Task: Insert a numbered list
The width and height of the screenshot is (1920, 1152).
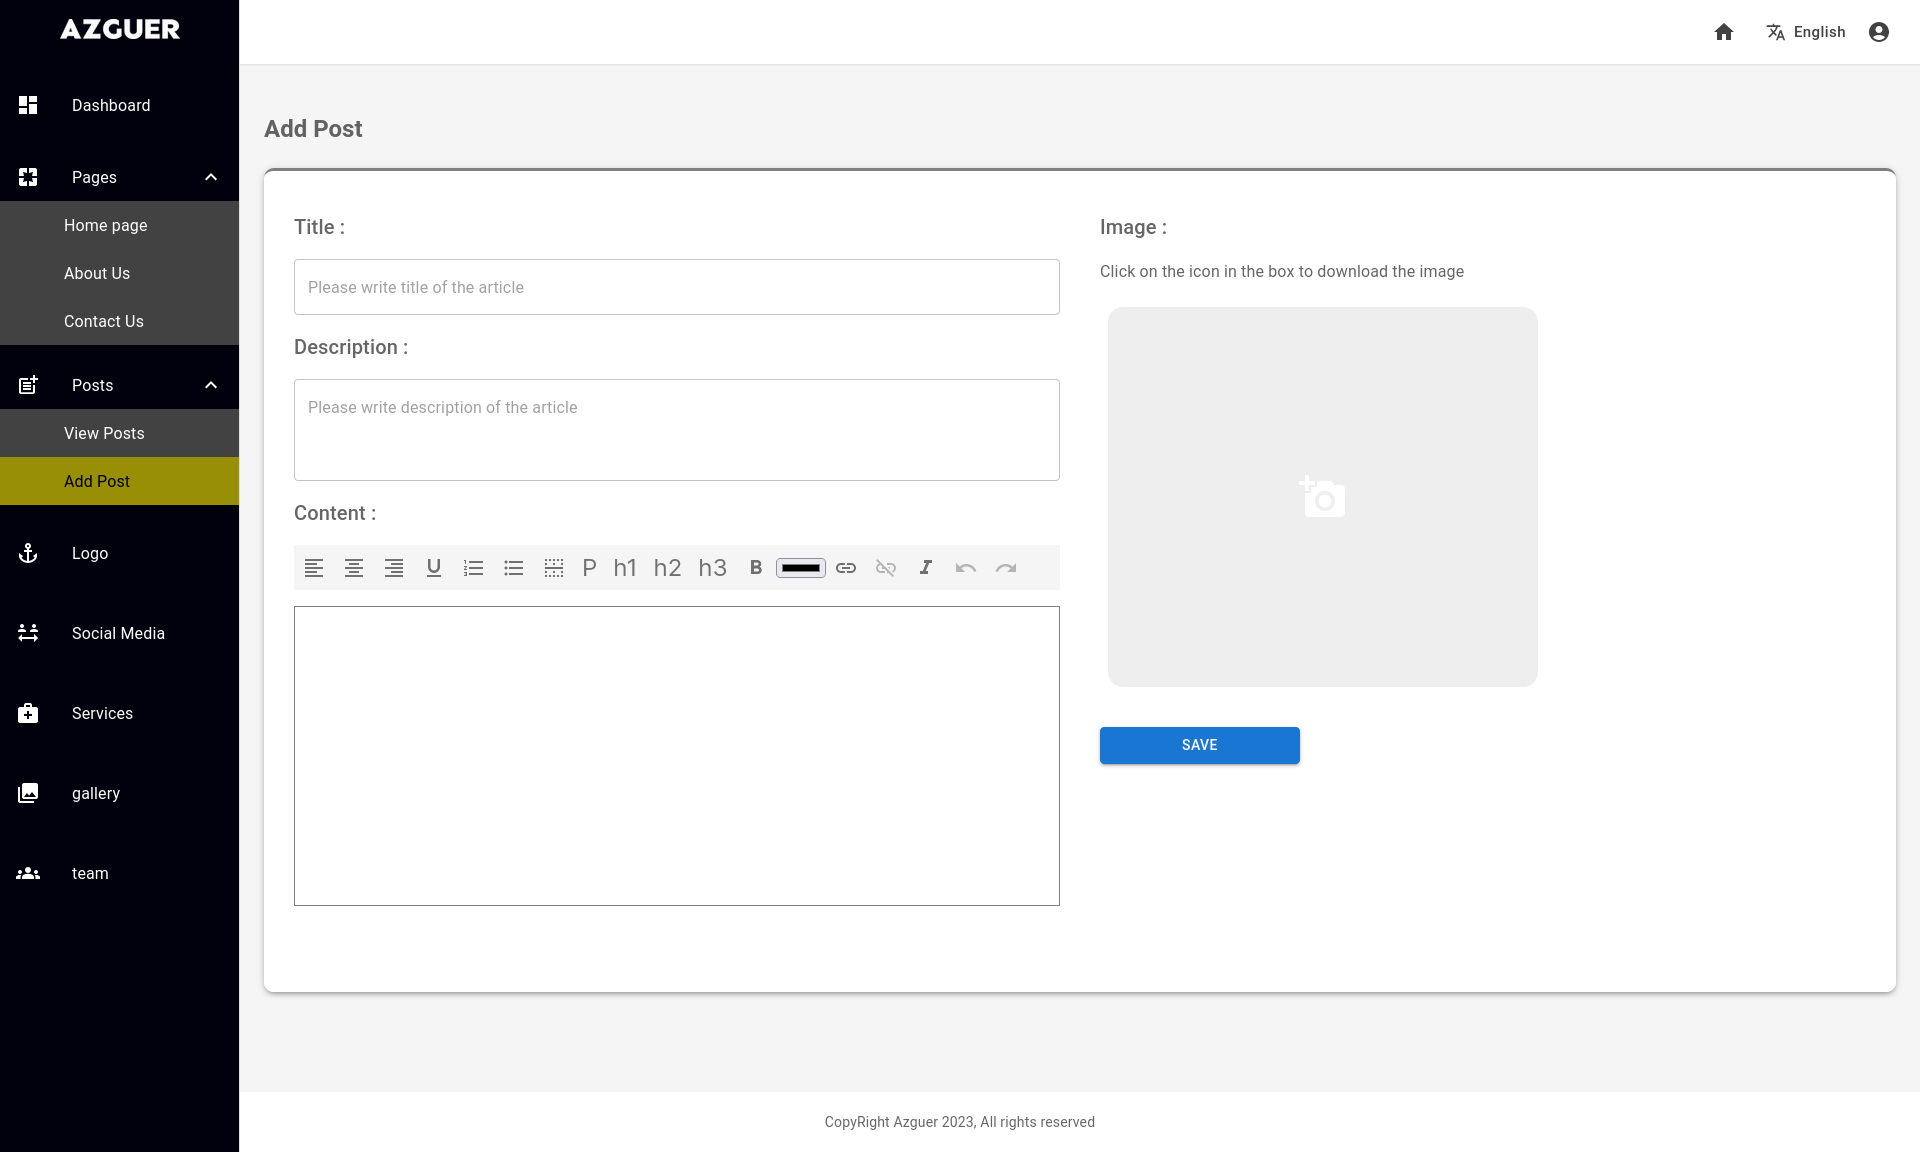Action: [x=474, y=568]
